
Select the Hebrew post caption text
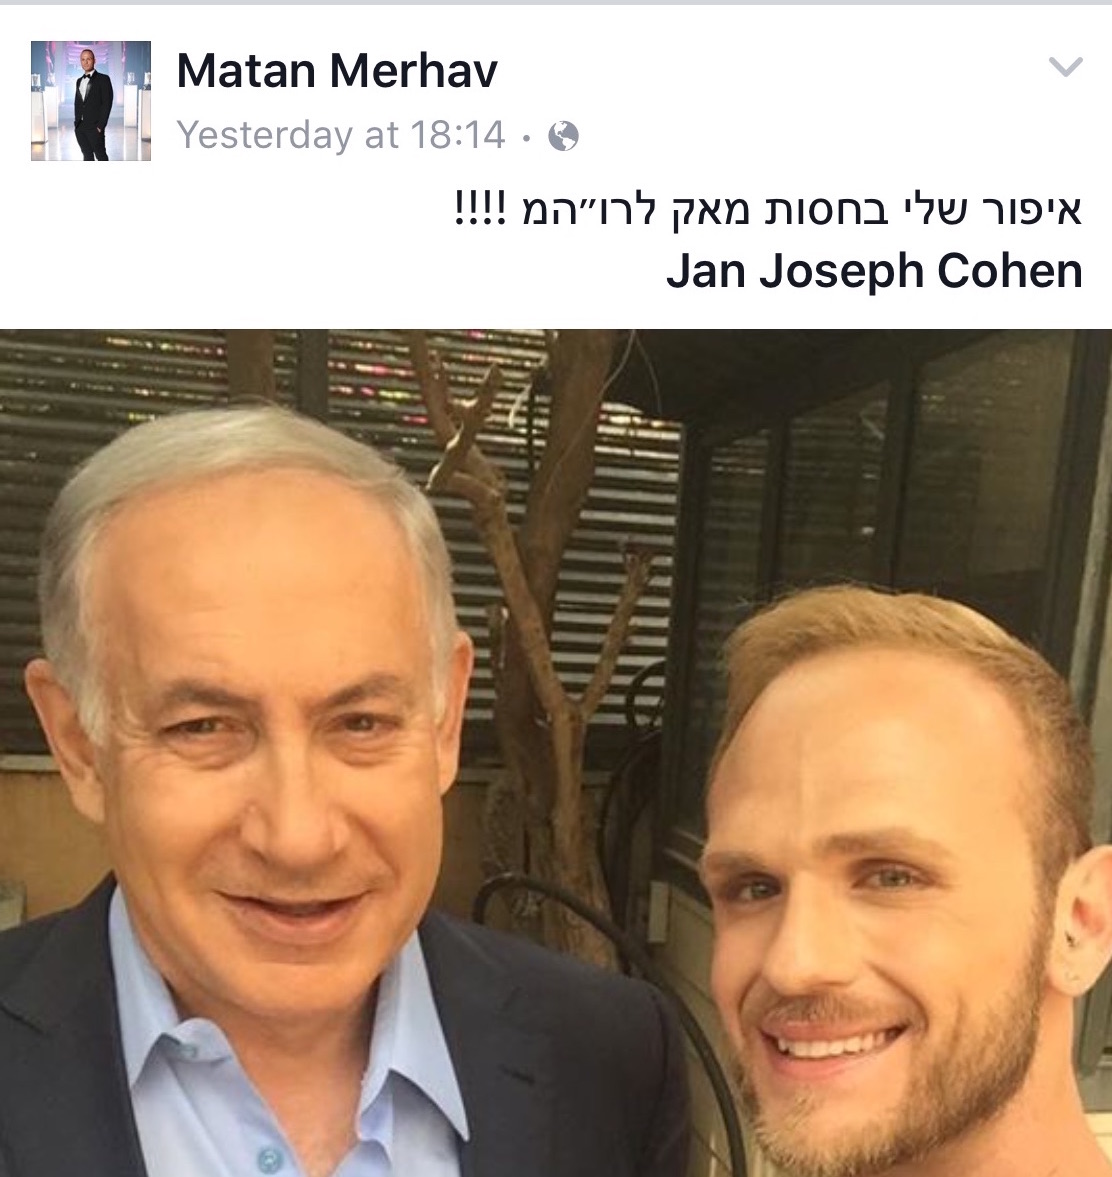768,209
